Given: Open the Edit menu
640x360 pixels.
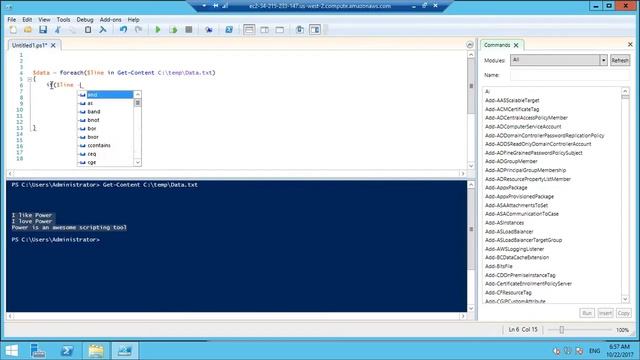Looking at the screenshot, I should coord(27,20).
